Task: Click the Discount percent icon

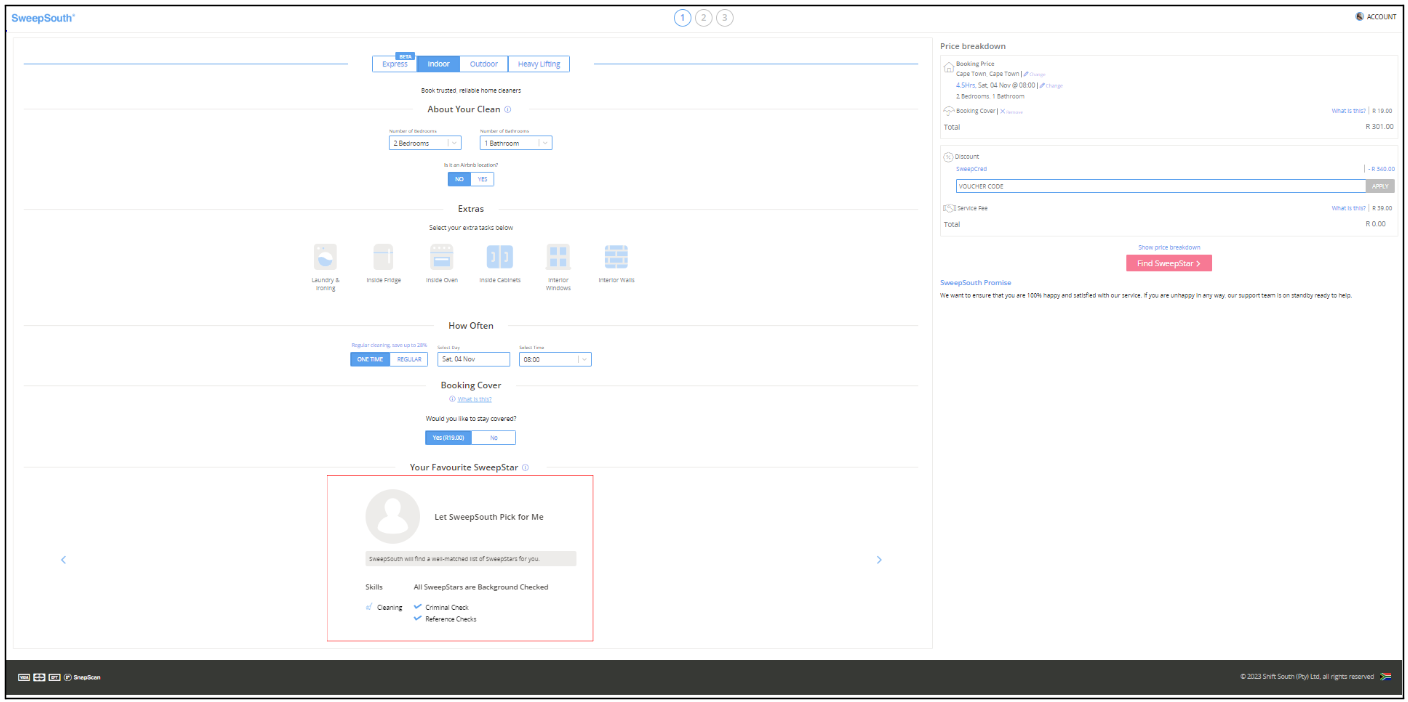Action: click(949, 157)
